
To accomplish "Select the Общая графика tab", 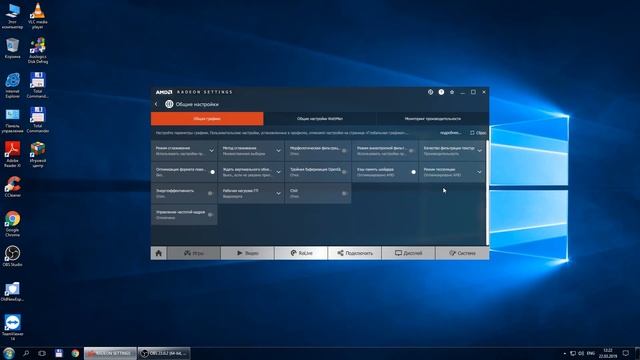I will coord(207,119).
